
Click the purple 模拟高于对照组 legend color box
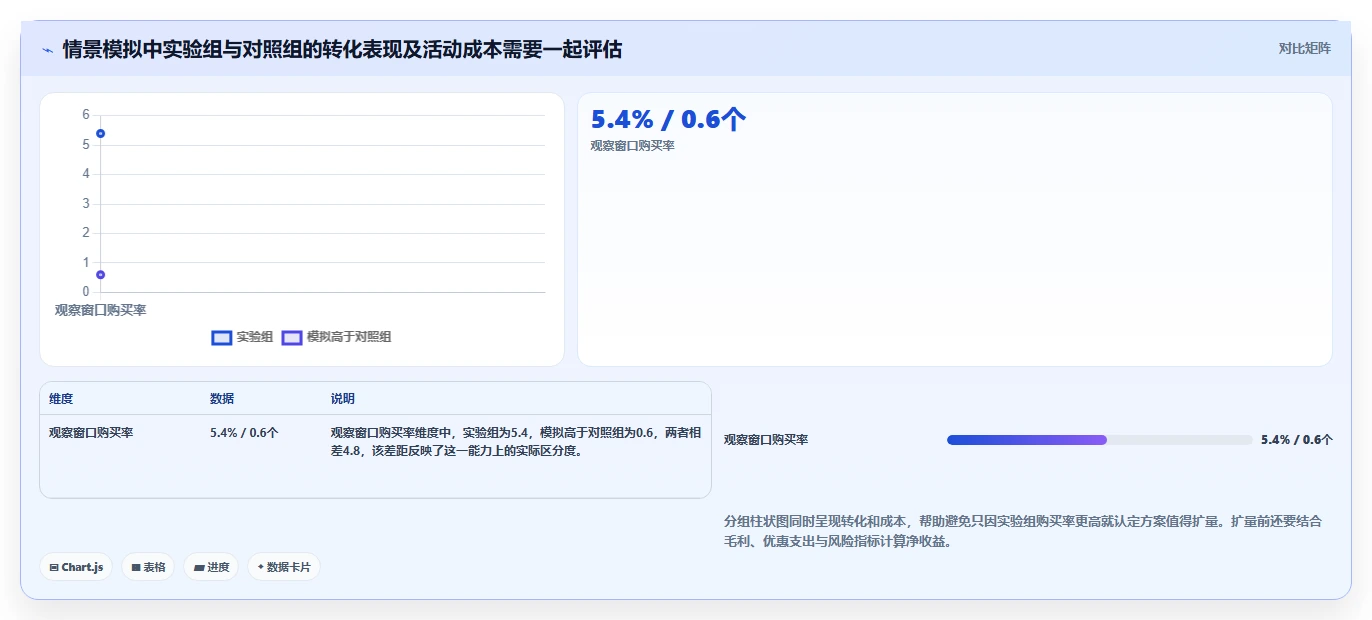pos(292,338)
